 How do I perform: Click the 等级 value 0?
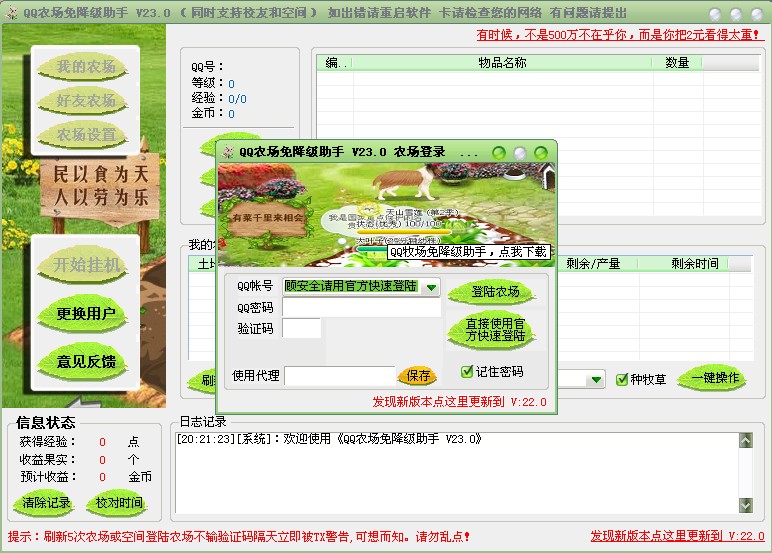click(x=231, y=84)
